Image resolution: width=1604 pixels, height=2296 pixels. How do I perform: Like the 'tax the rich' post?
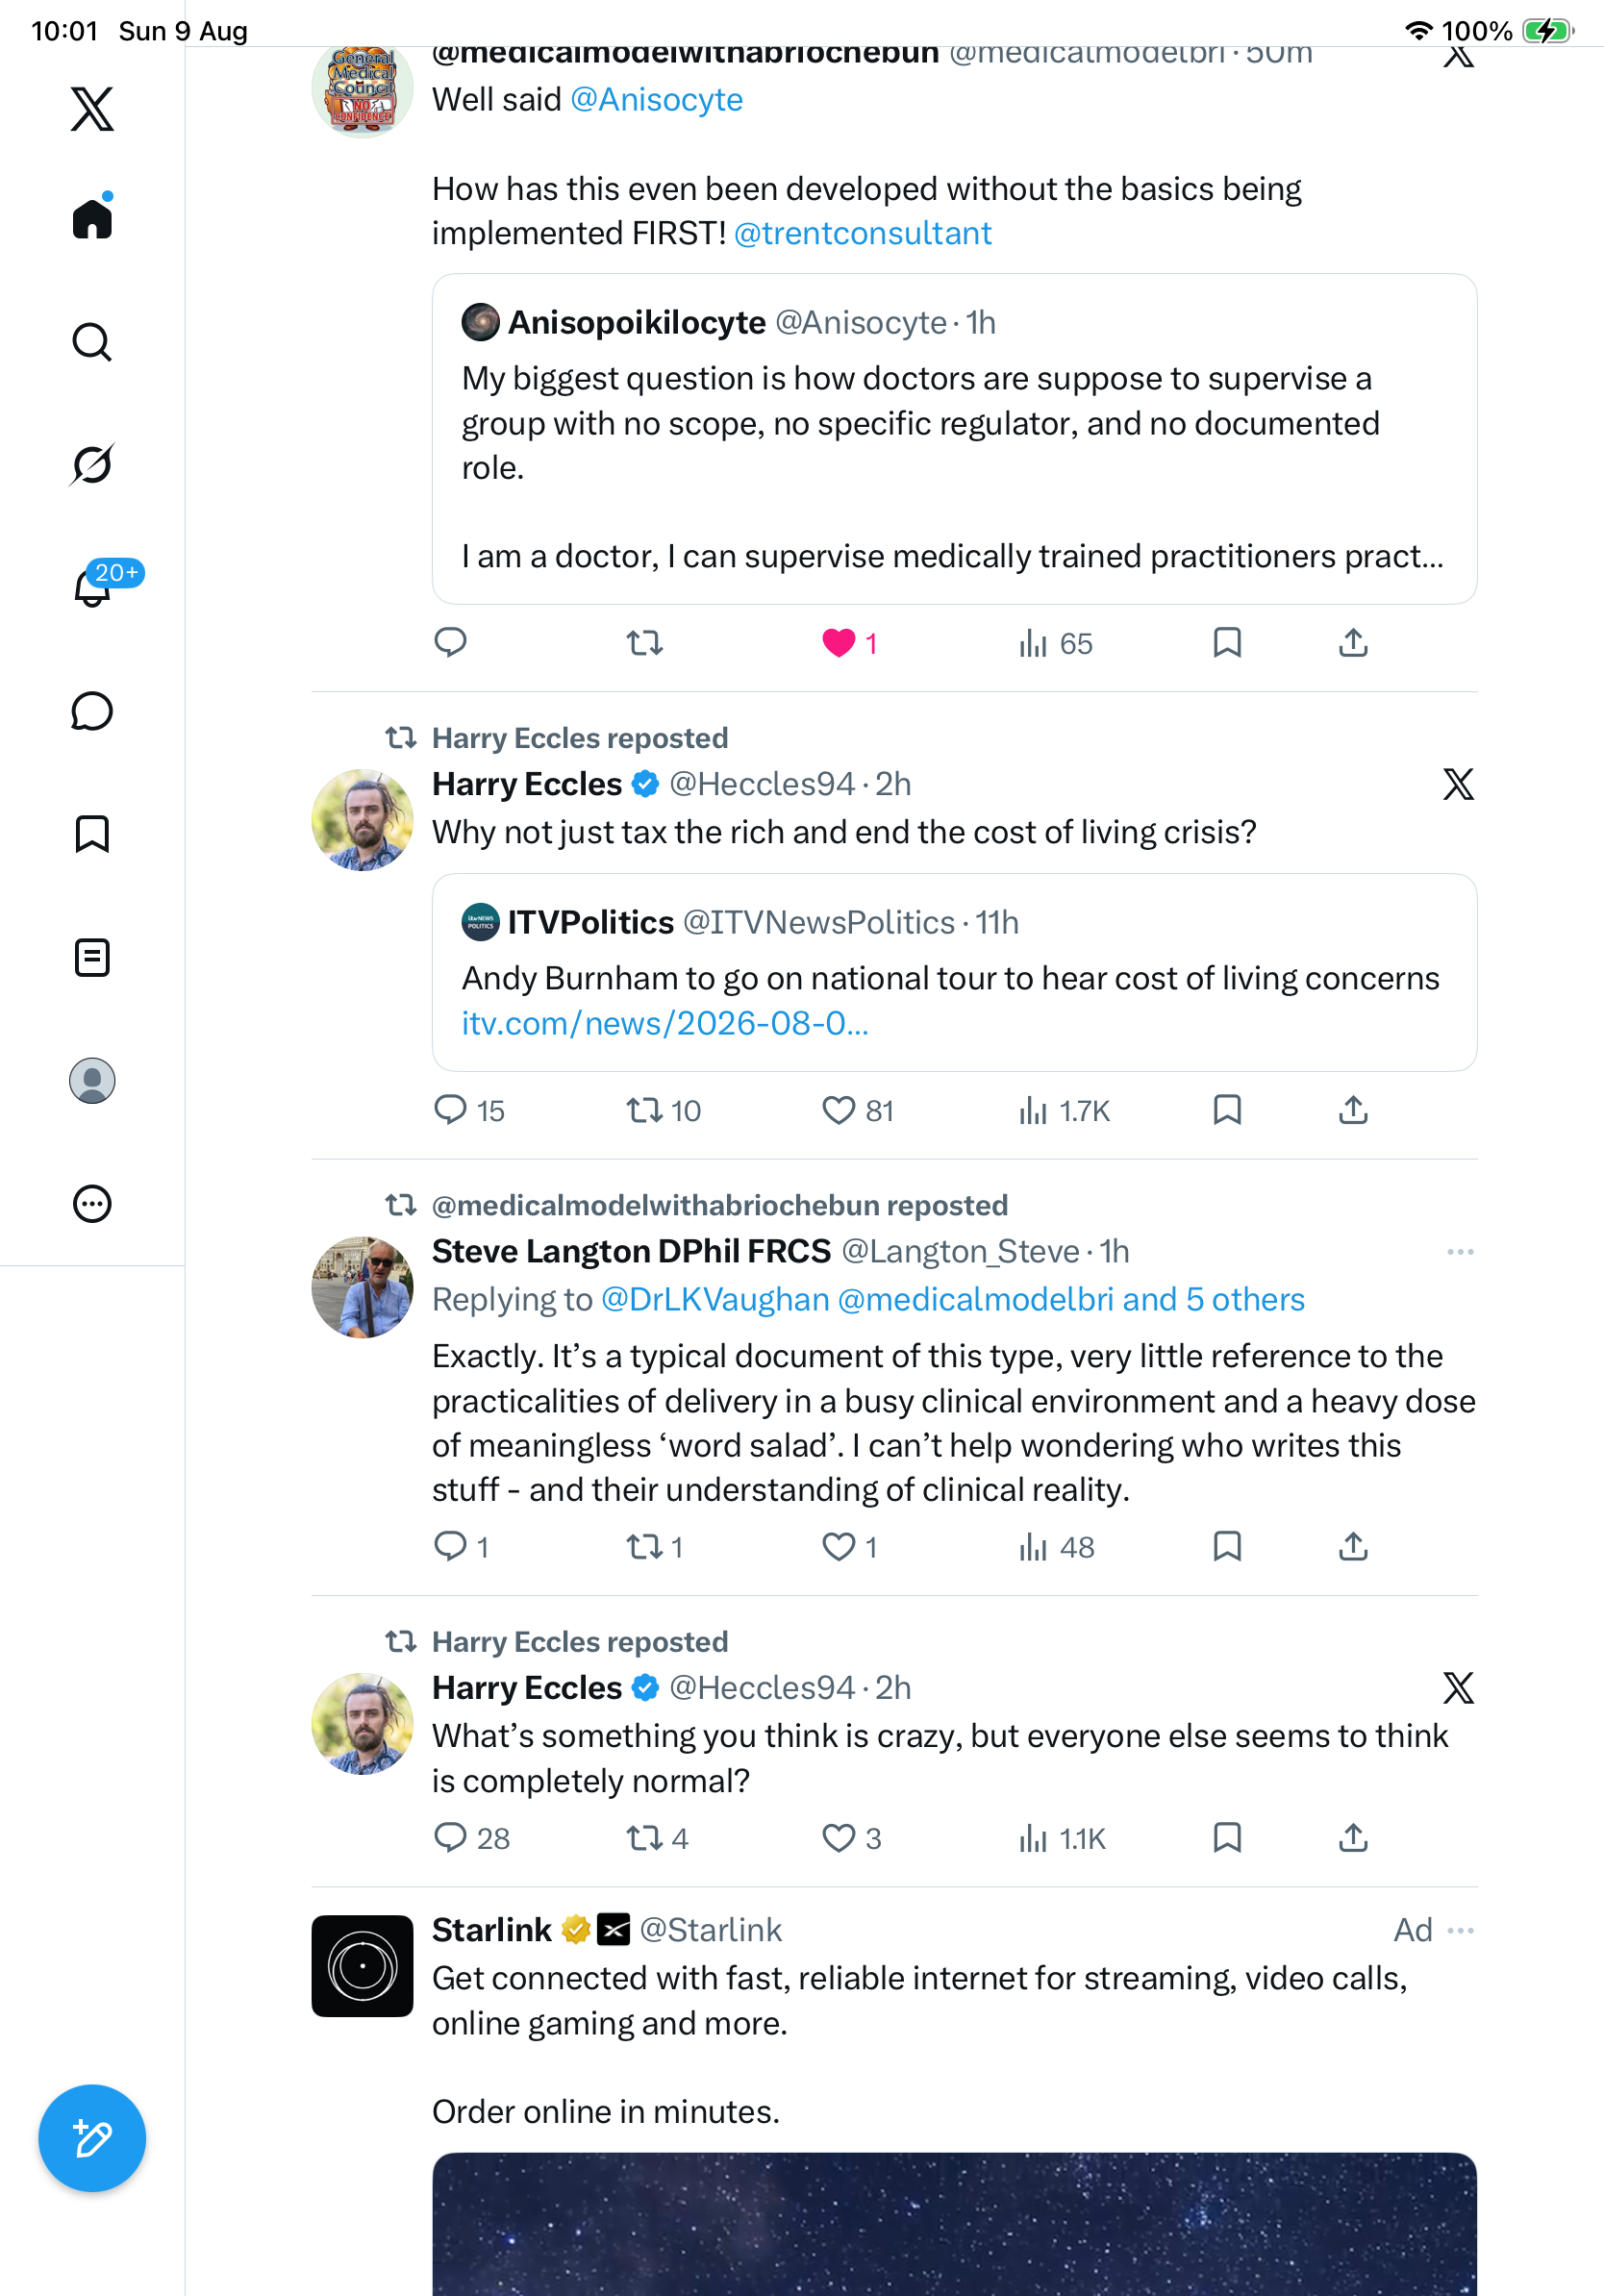838,1110
